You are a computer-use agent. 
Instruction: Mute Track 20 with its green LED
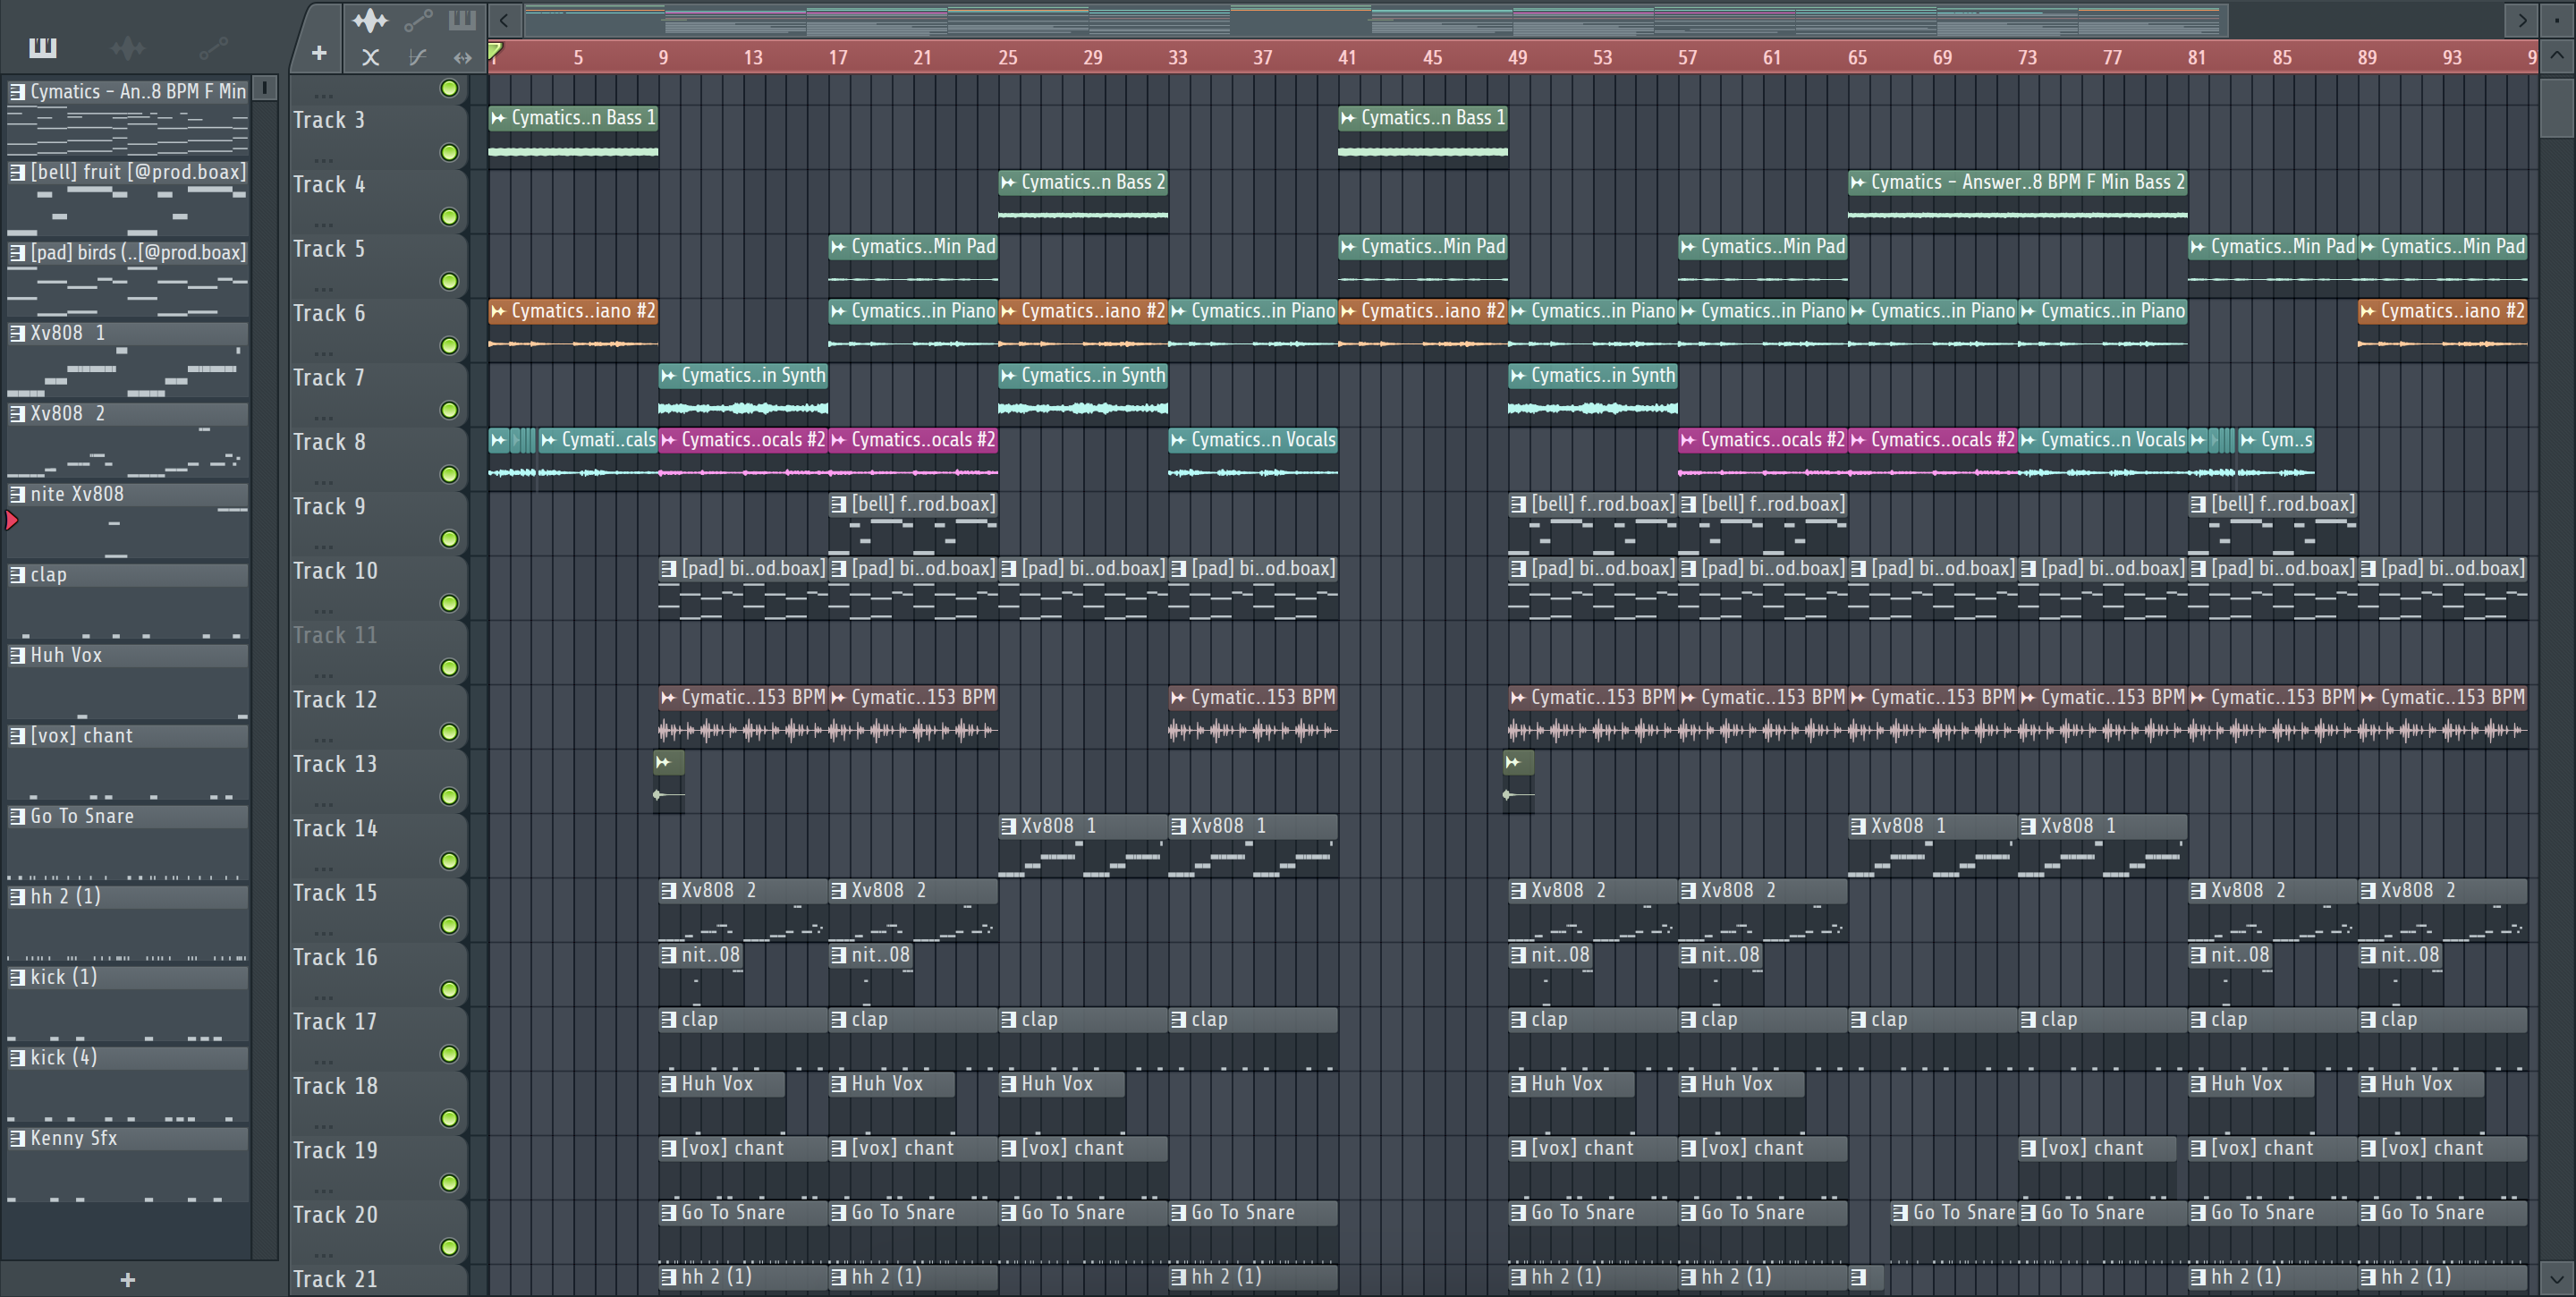pos(450,1247)
